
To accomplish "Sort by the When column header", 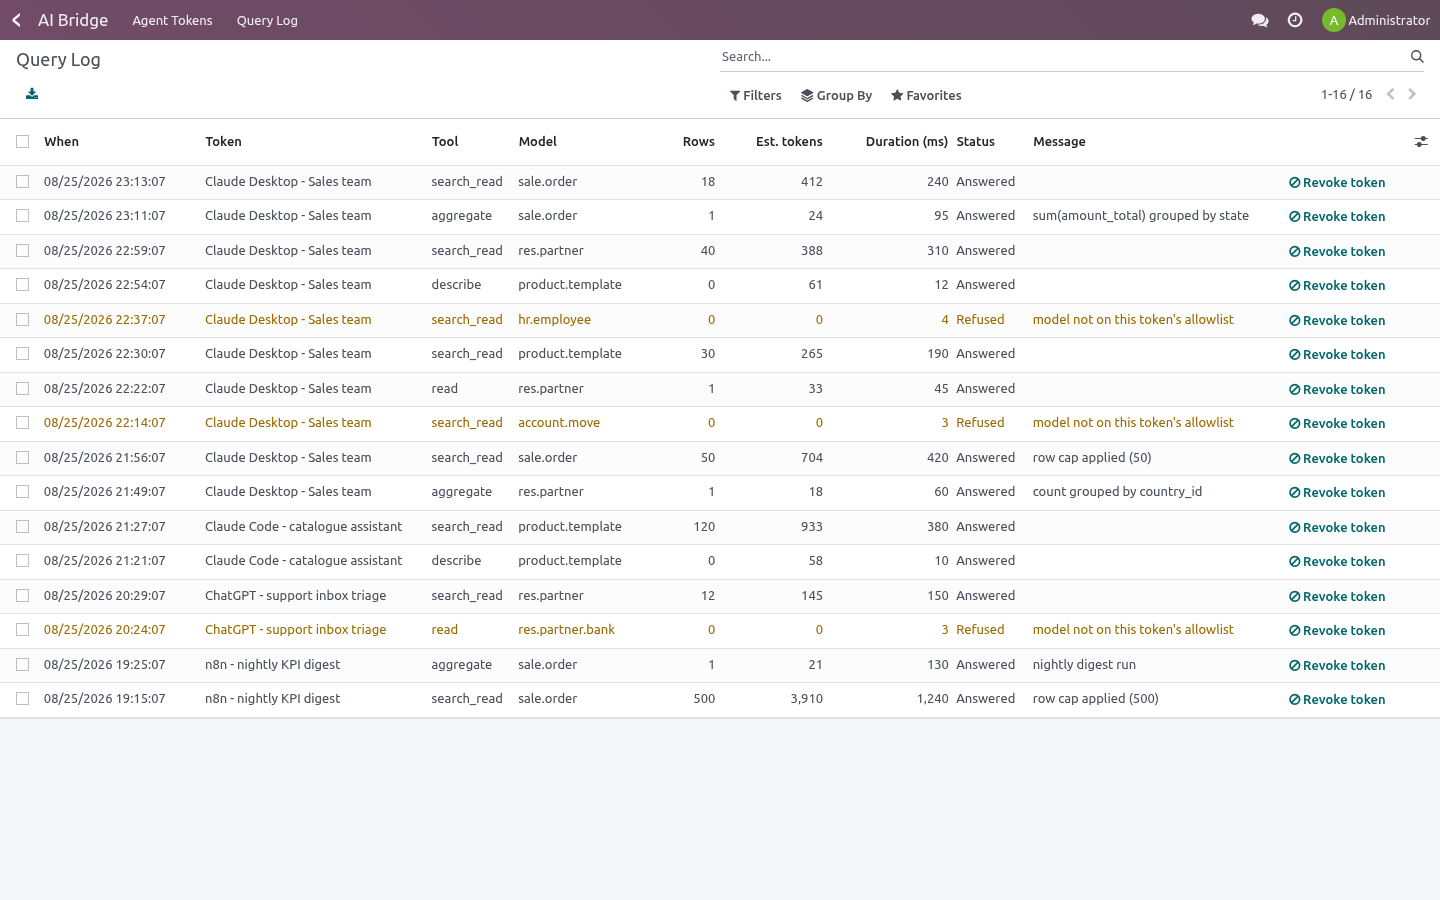I will click(61, 142).
